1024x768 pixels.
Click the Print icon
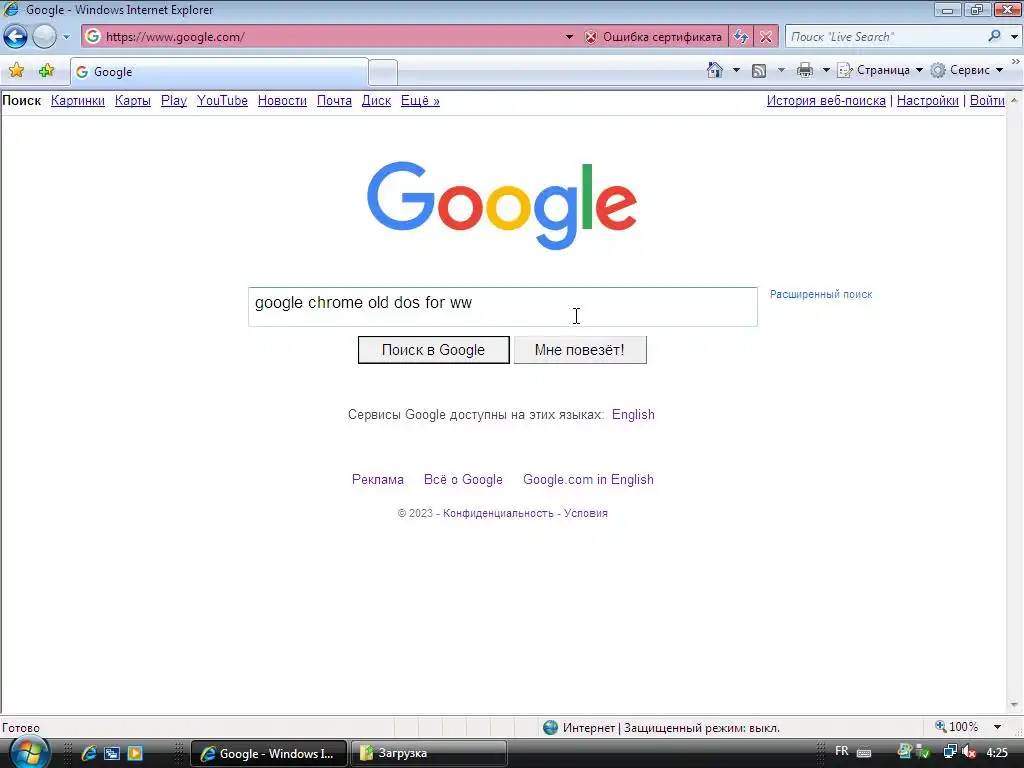pyautogui.click(x=805, y=70)
